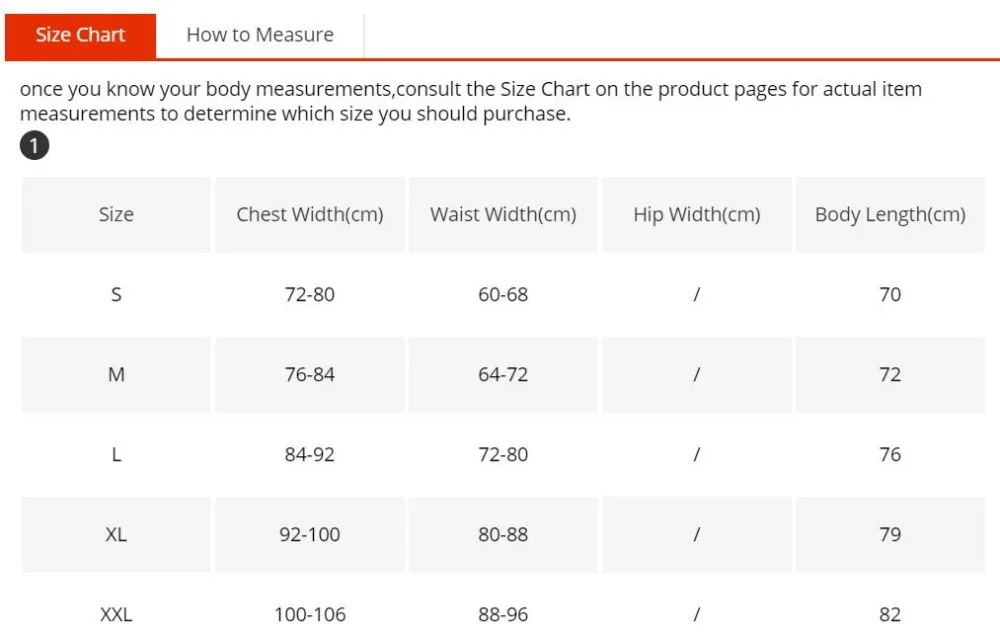Screen dimensions: 1000x644
Task: Click the M size row label
Action: (116, 374)
